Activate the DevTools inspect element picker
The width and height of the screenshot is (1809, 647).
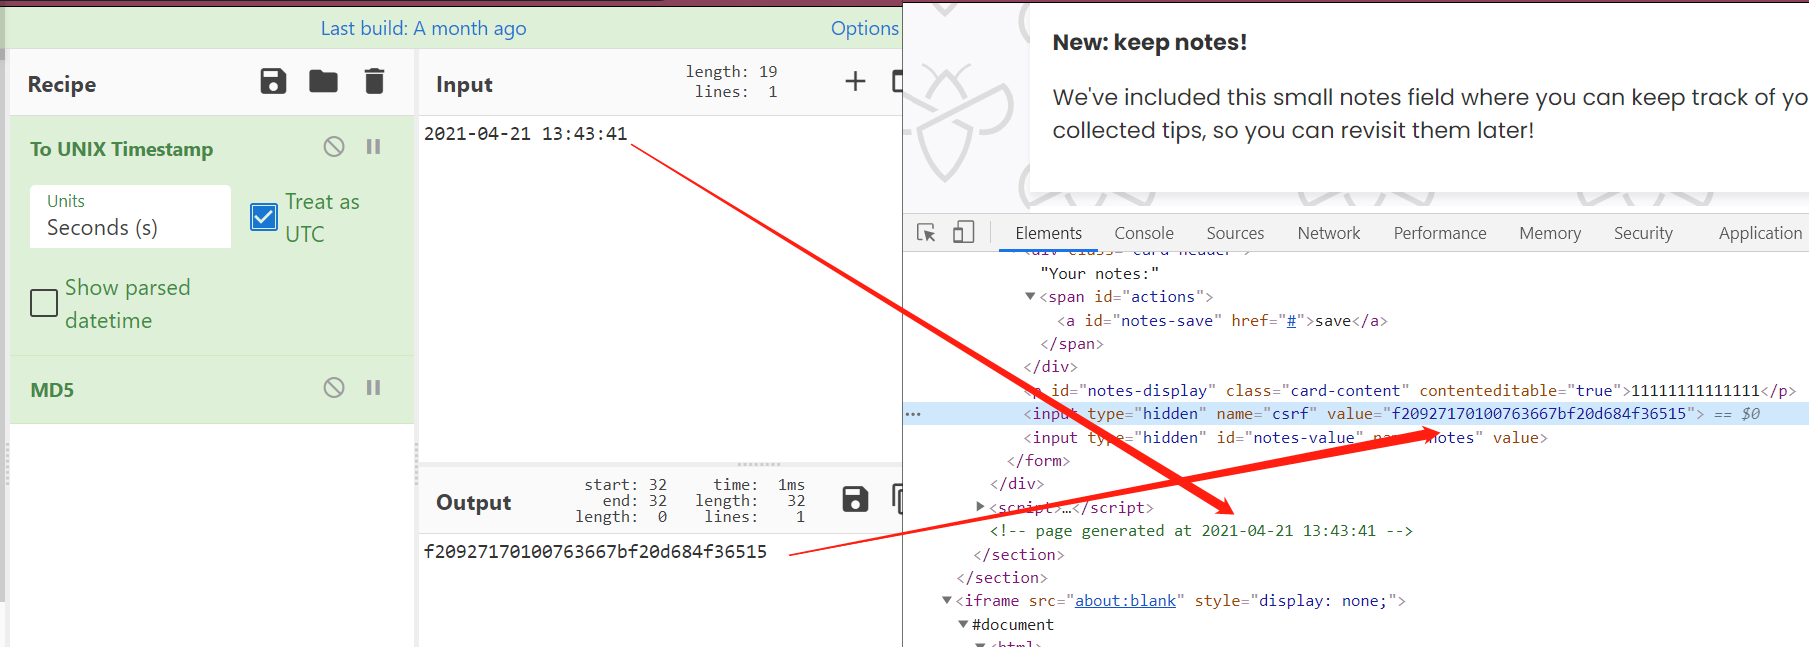coord(926,233)
